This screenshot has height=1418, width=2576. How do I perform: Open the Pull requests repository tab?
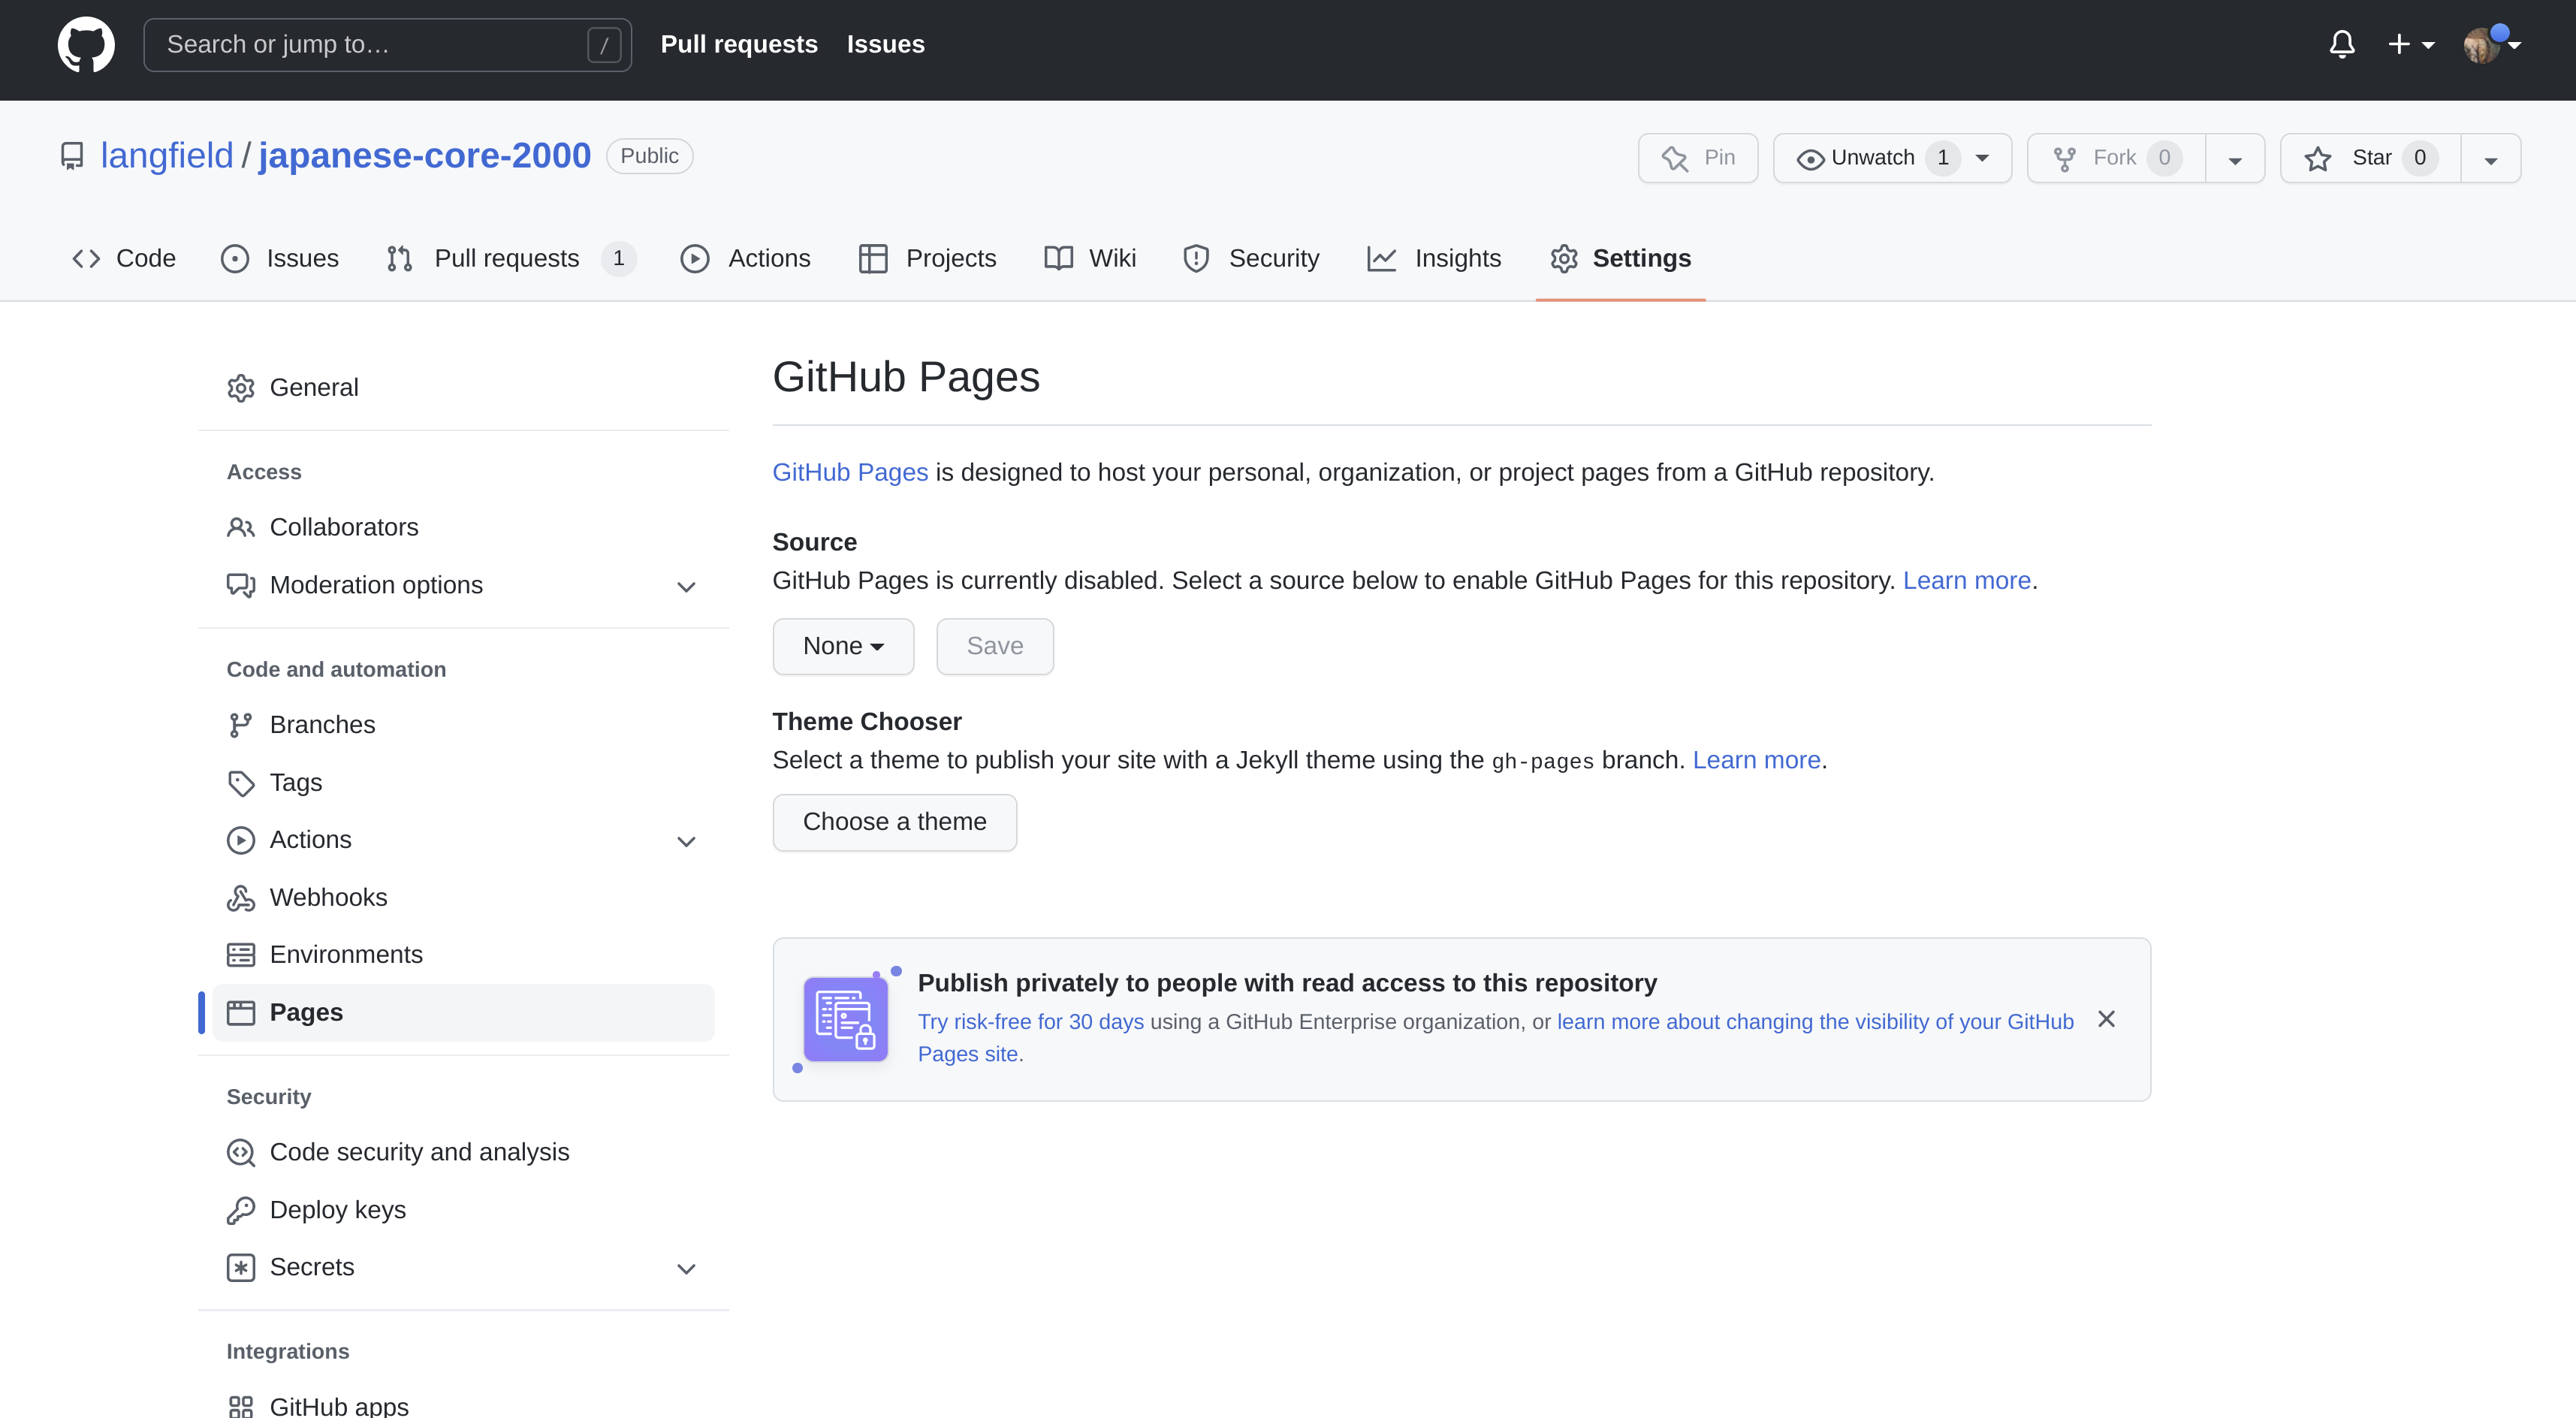(511, 258)
